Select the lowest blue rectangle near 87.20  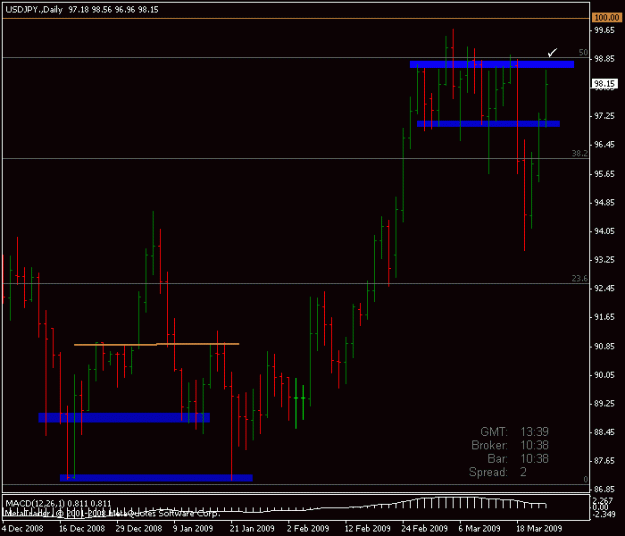(156, 478)
